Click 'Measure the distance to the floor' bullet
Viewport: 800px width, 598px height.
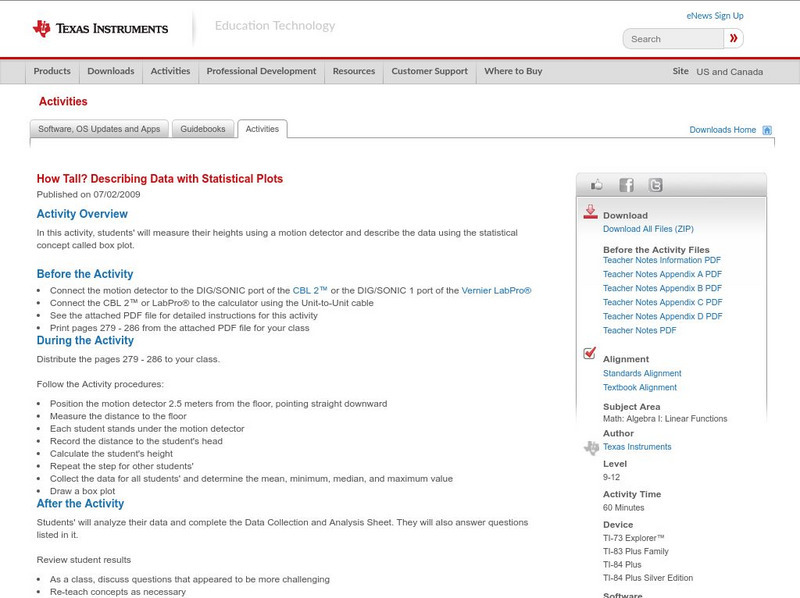tap(118, 416)
